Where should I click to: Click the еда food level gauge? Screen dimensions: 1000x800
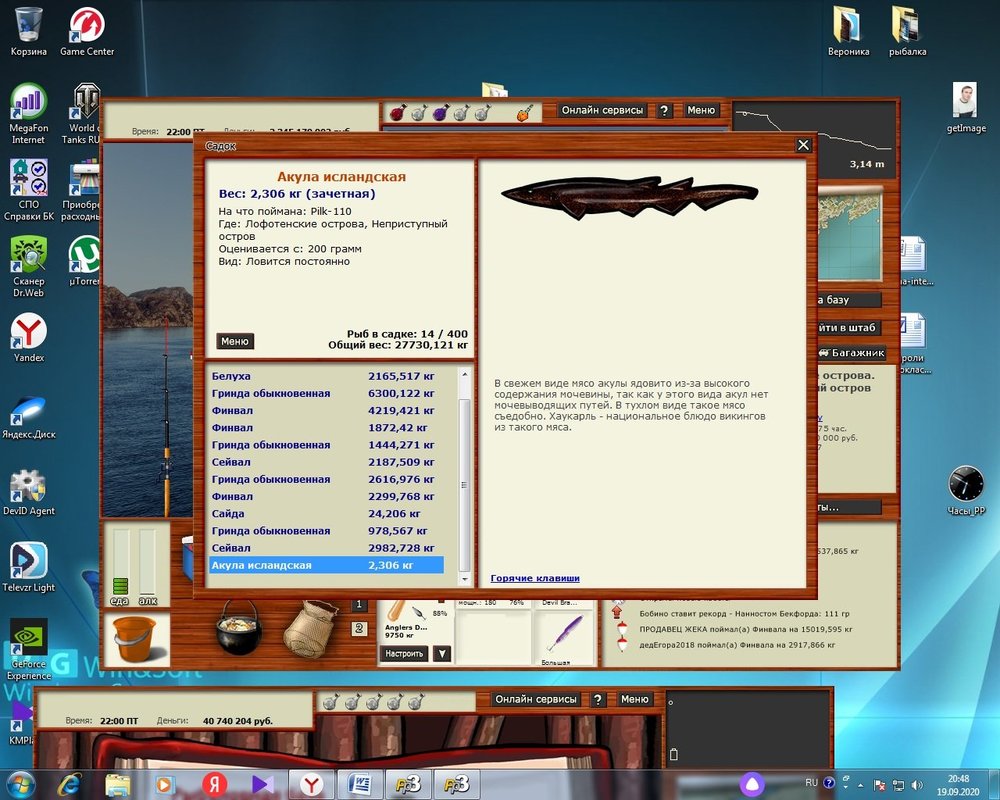point(121,565)
